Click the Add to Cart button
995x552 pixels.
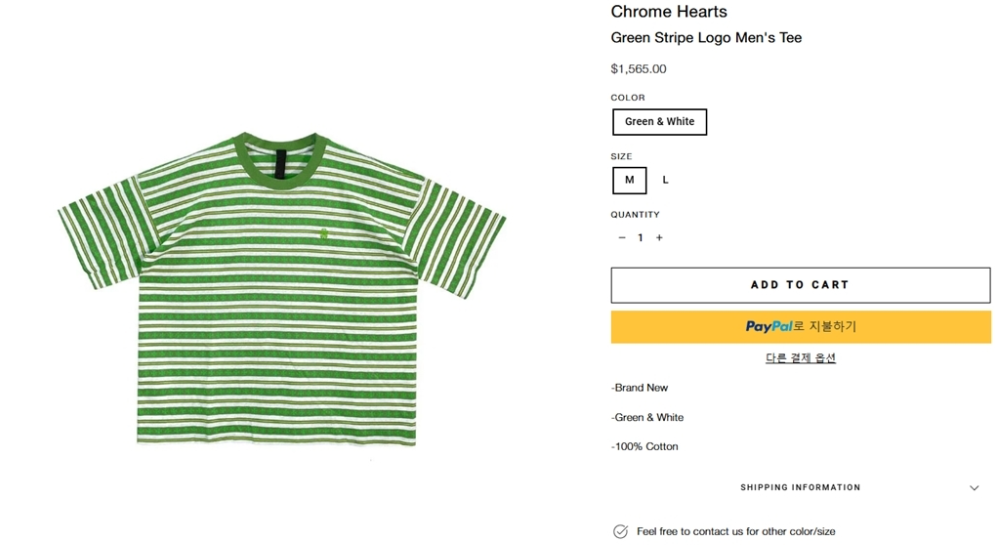(800, 285)
